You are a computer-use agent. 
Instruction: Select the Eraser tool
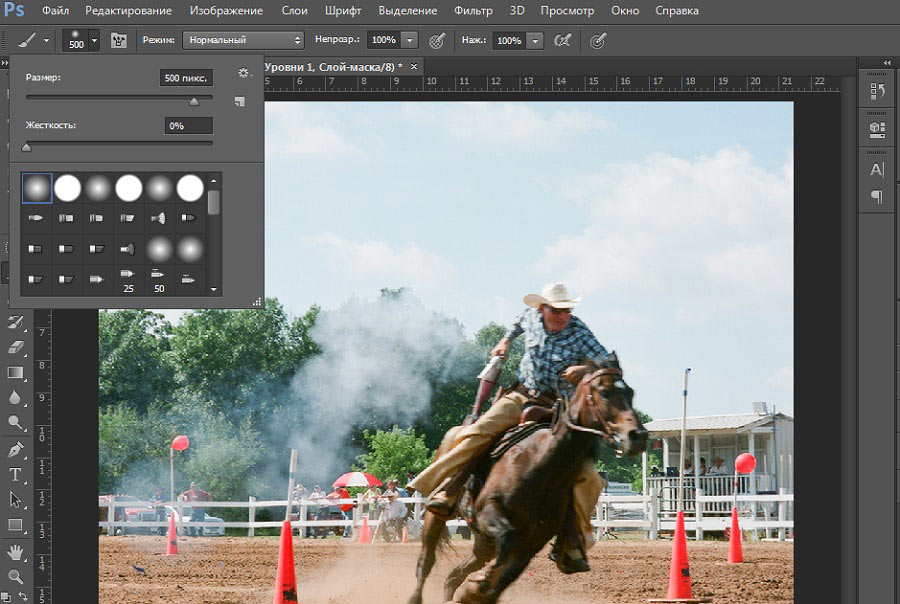click(x=15, y=347)
